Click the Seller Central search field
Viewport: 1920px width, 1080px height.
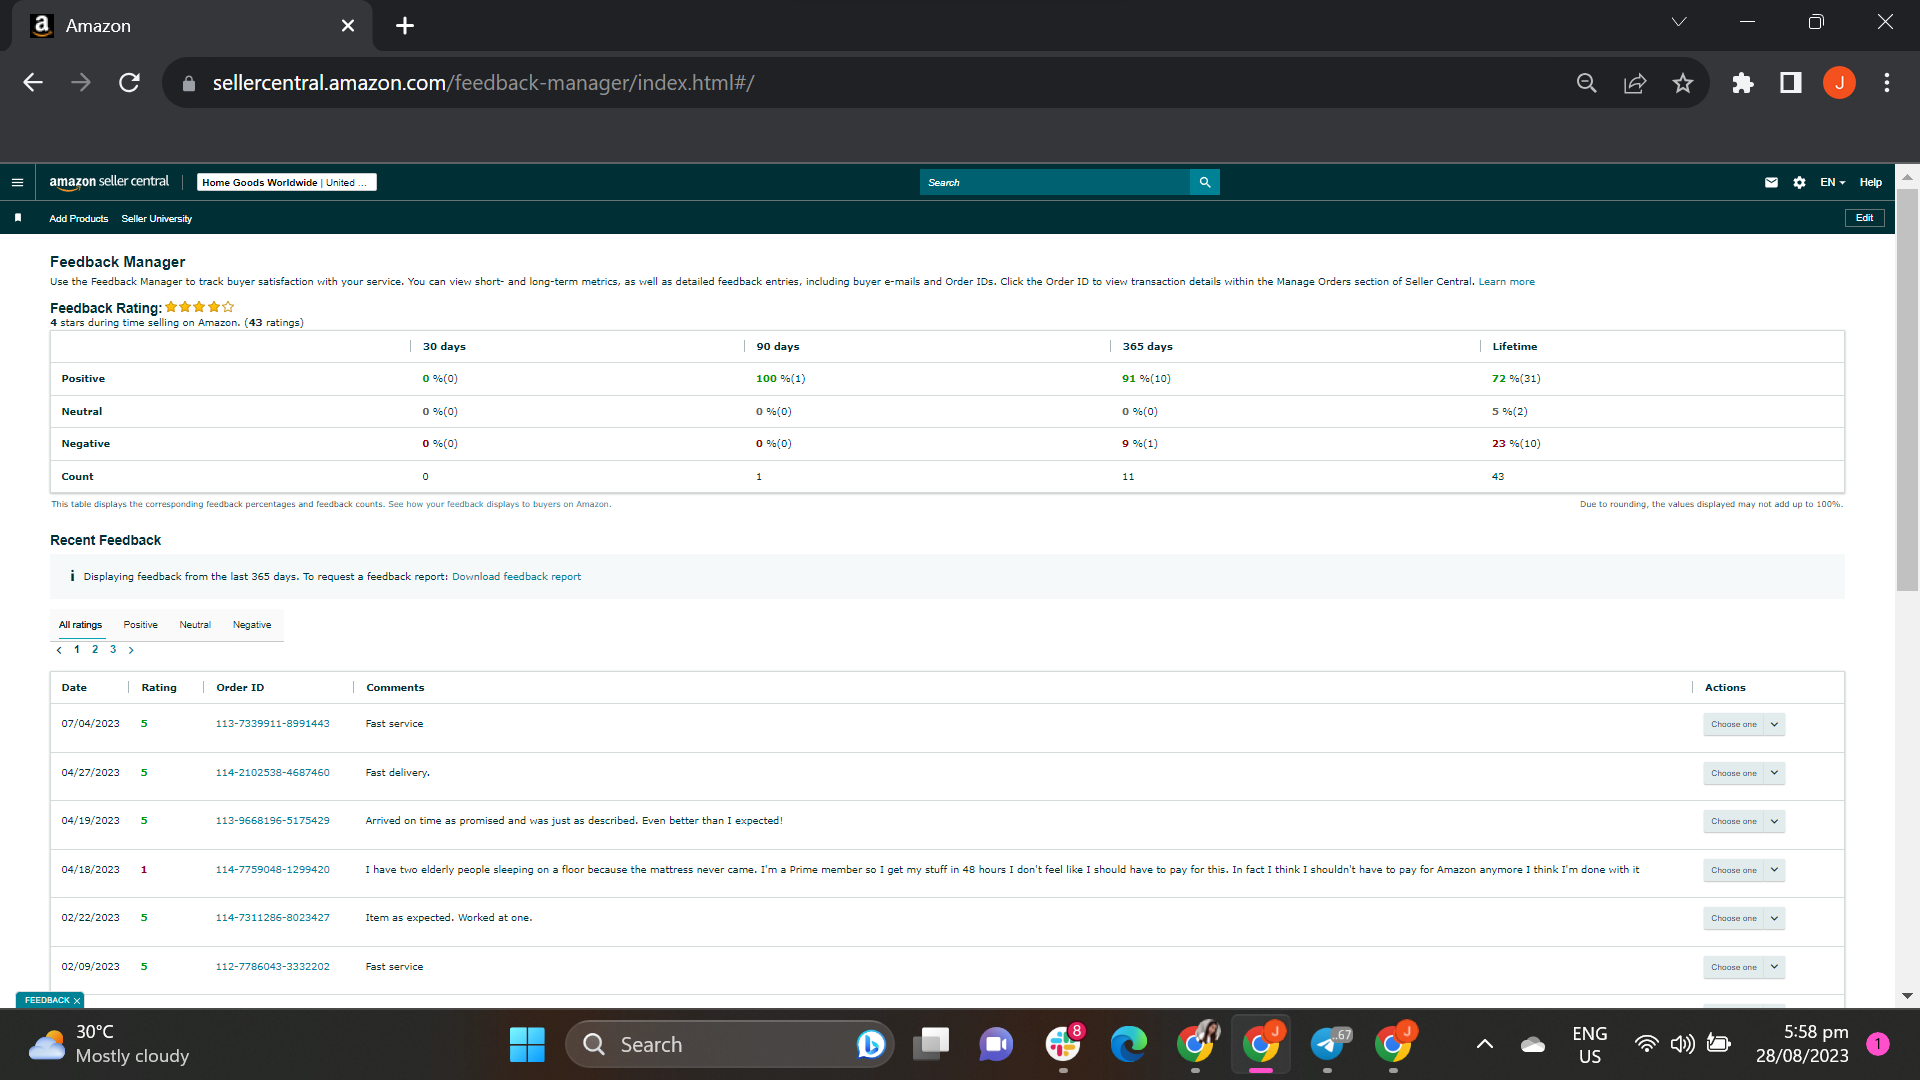pyautogui.click(x=1055, y=182)
